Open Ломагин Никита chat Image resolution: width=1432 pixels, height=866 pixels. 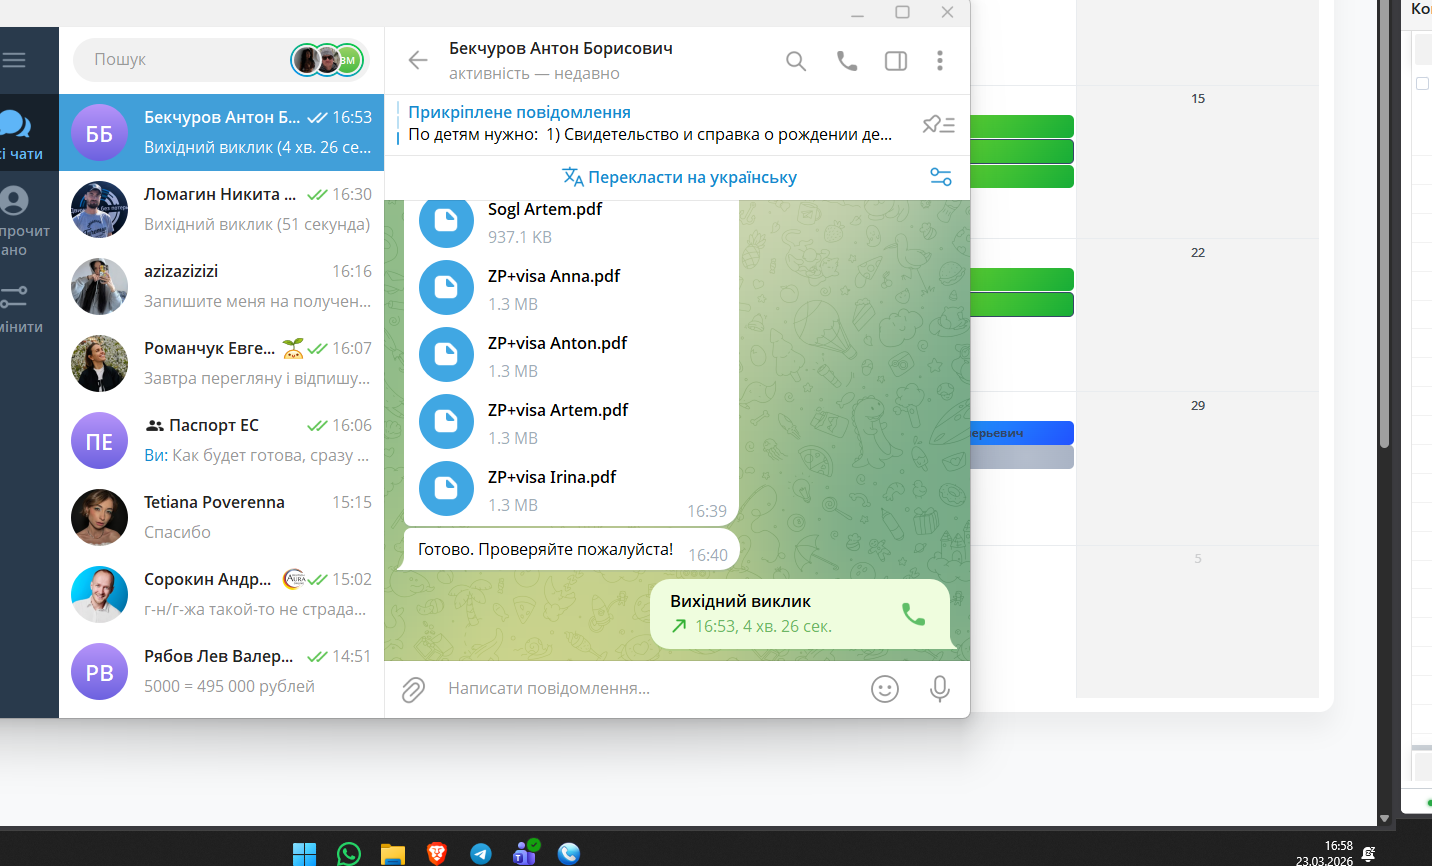click(x=222, y=210)
